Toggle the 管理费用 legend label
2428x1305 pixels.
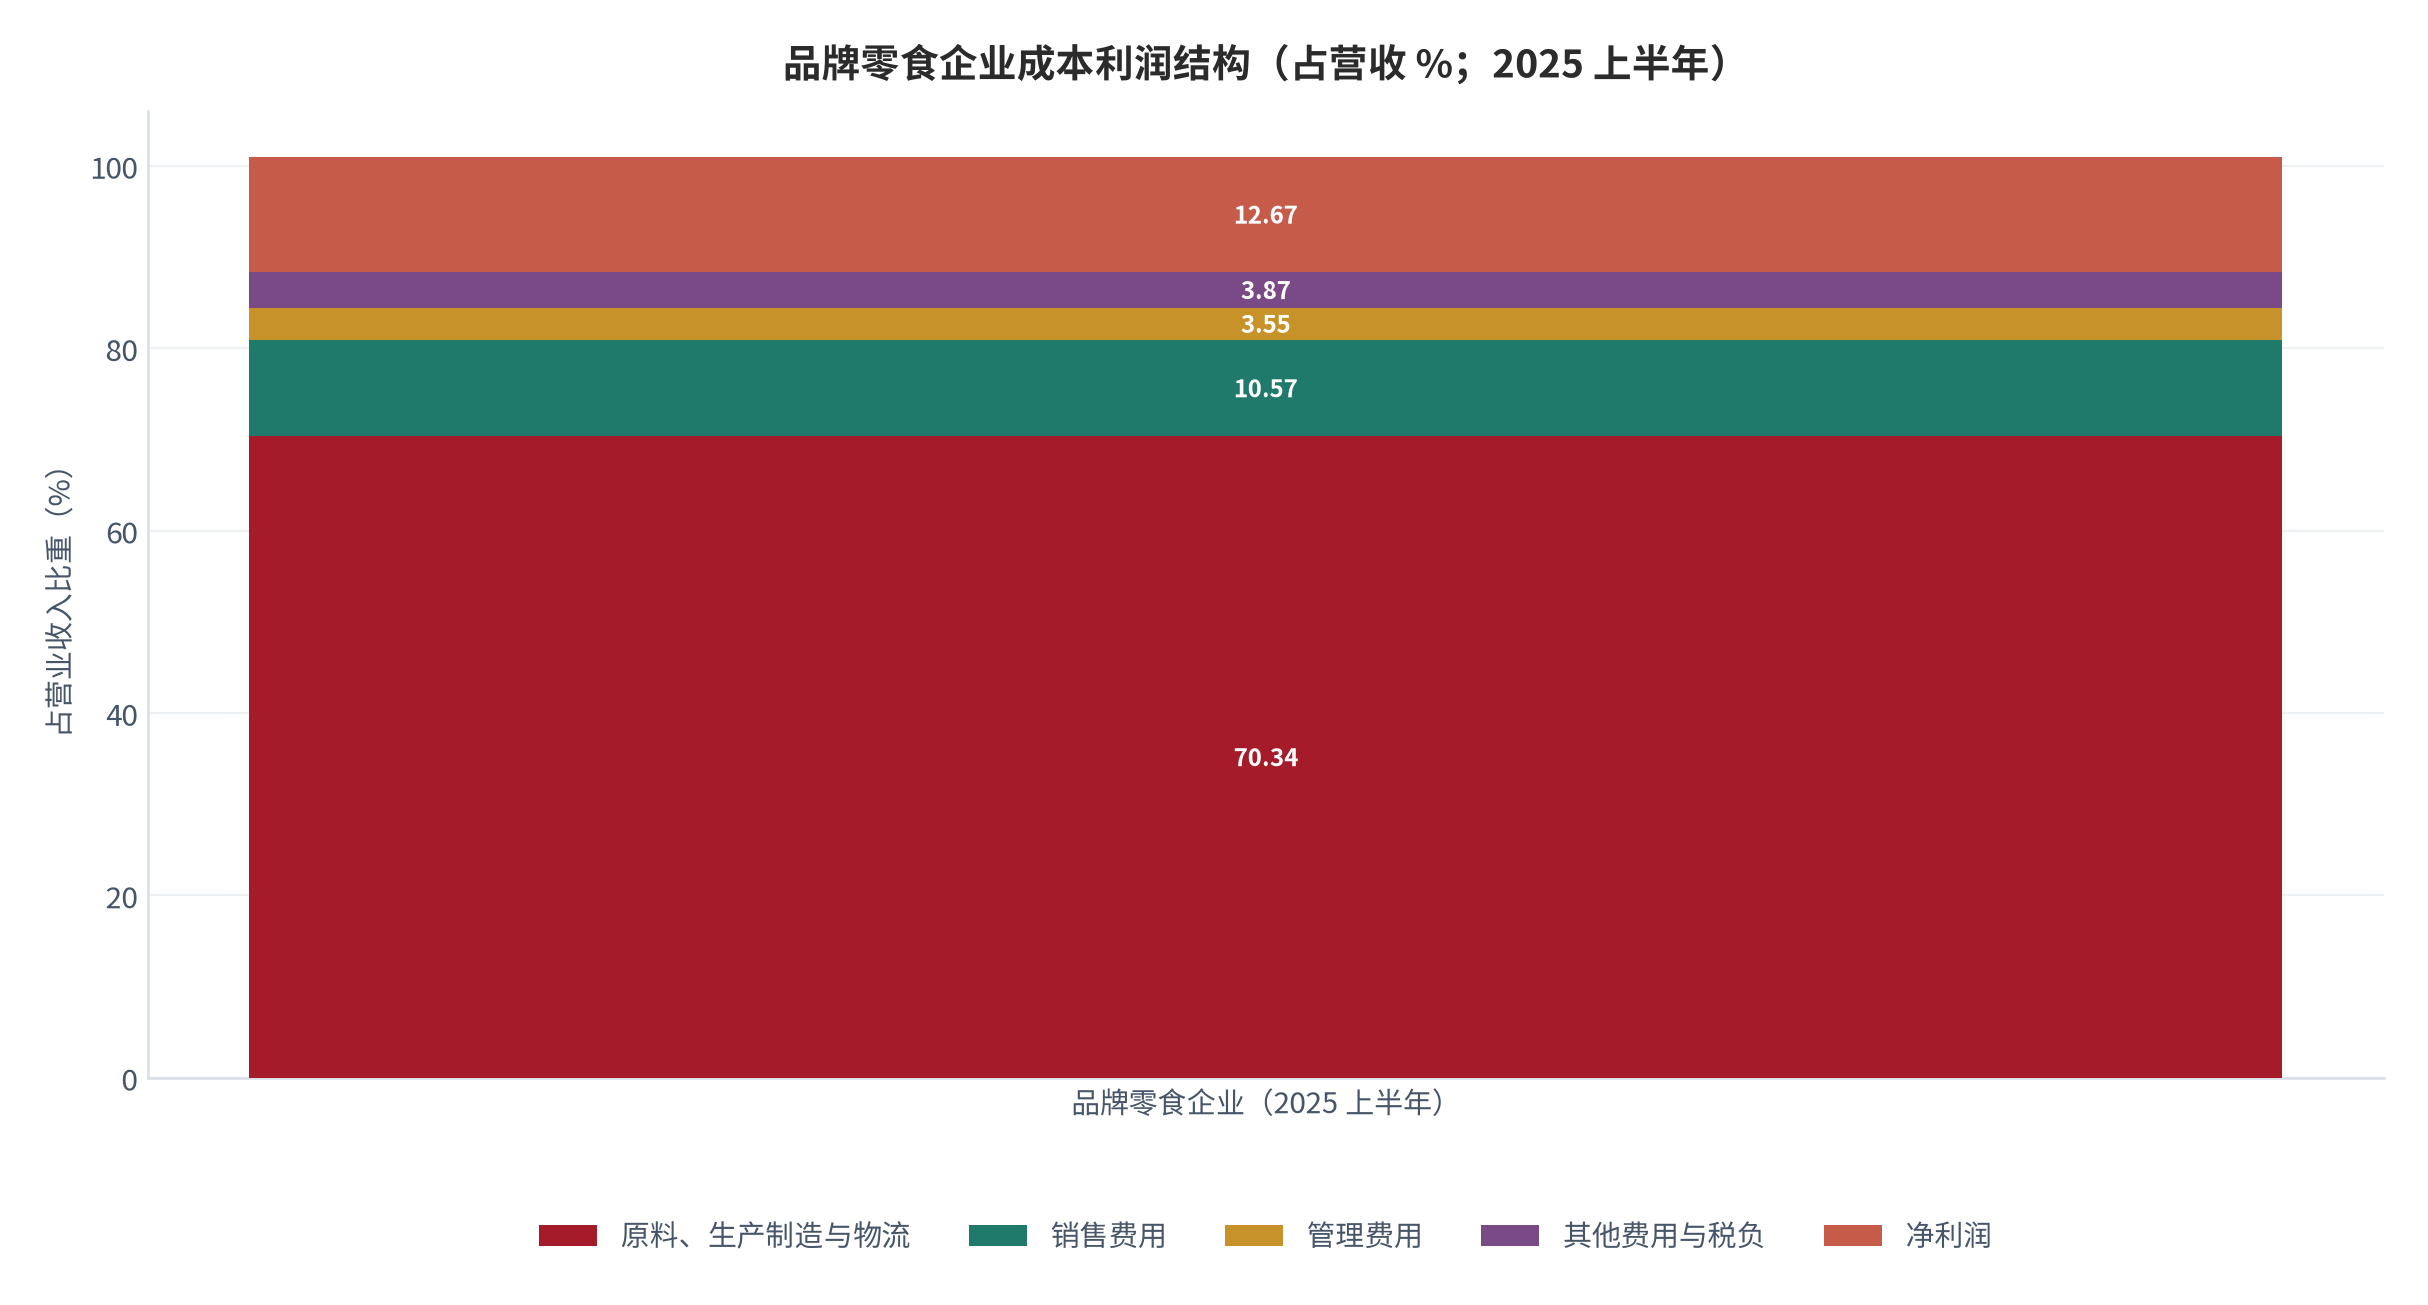(1365, 1236)
